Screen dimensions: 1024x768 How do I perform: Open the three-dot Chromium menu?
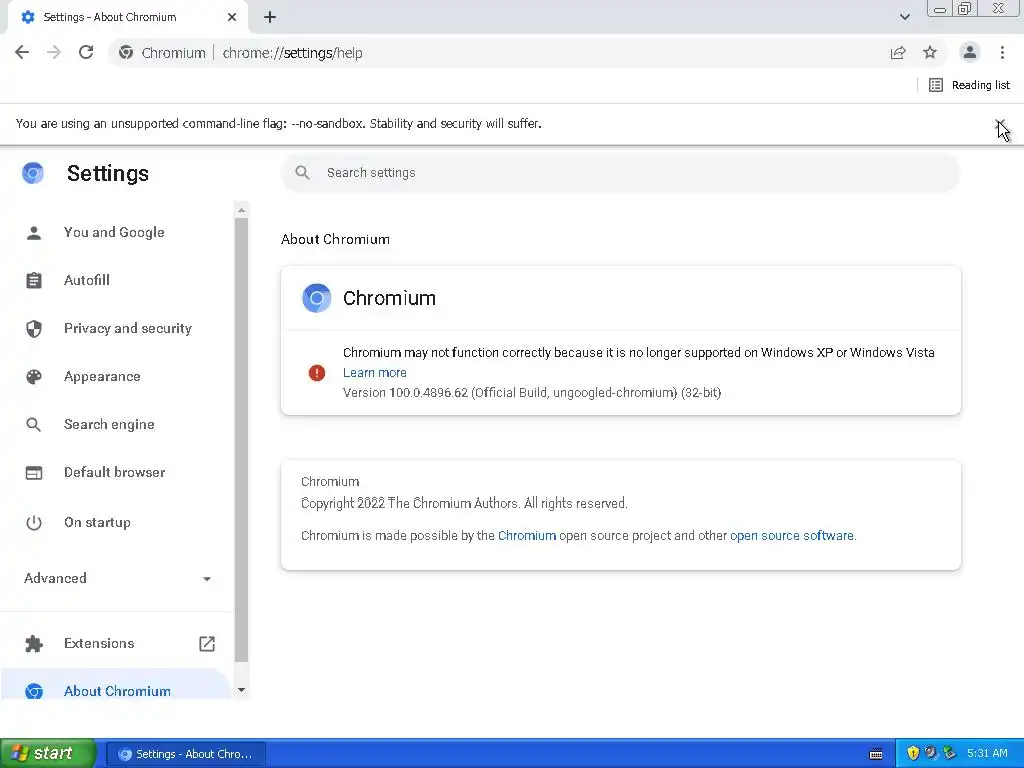[1002, 52]
